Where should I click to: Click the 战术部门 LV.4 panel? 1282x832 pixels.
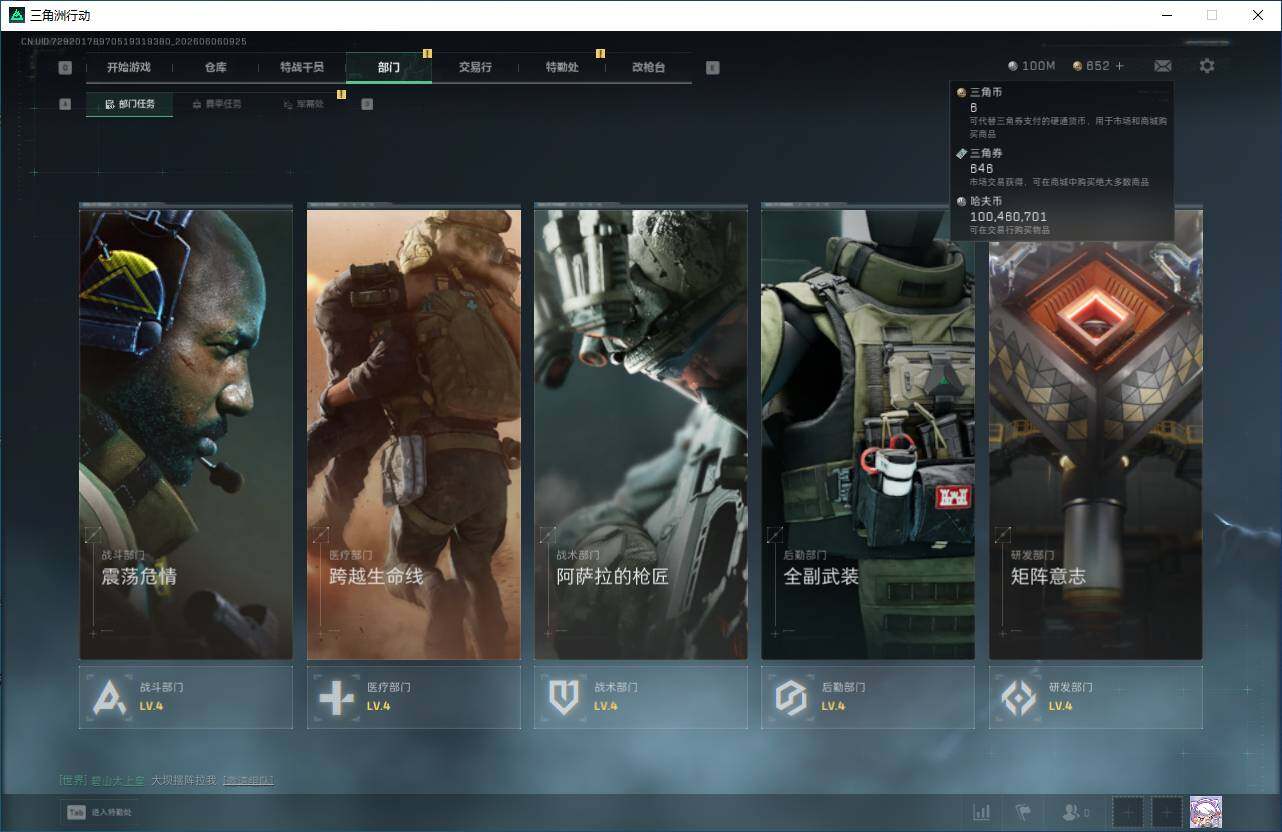[x=640, y=697]
